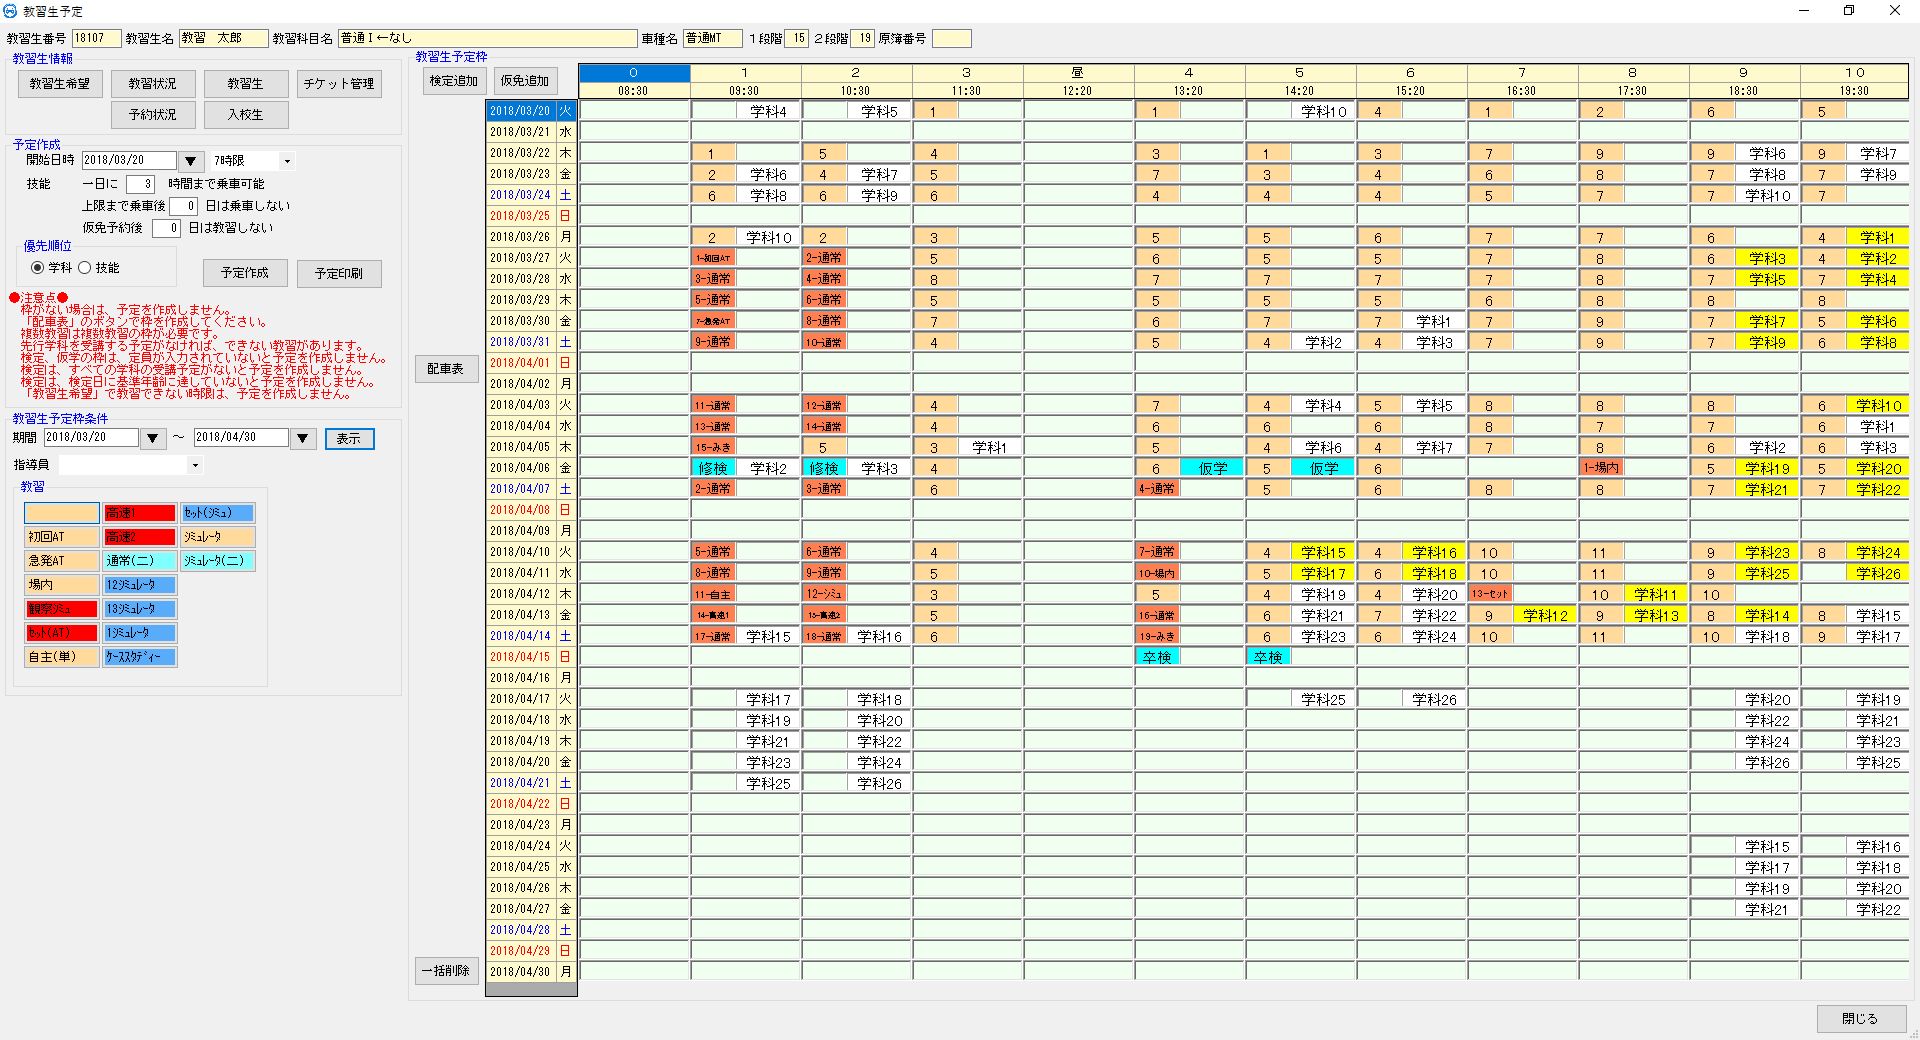Click the 仮学 cell in period 5

[1323, 468]
